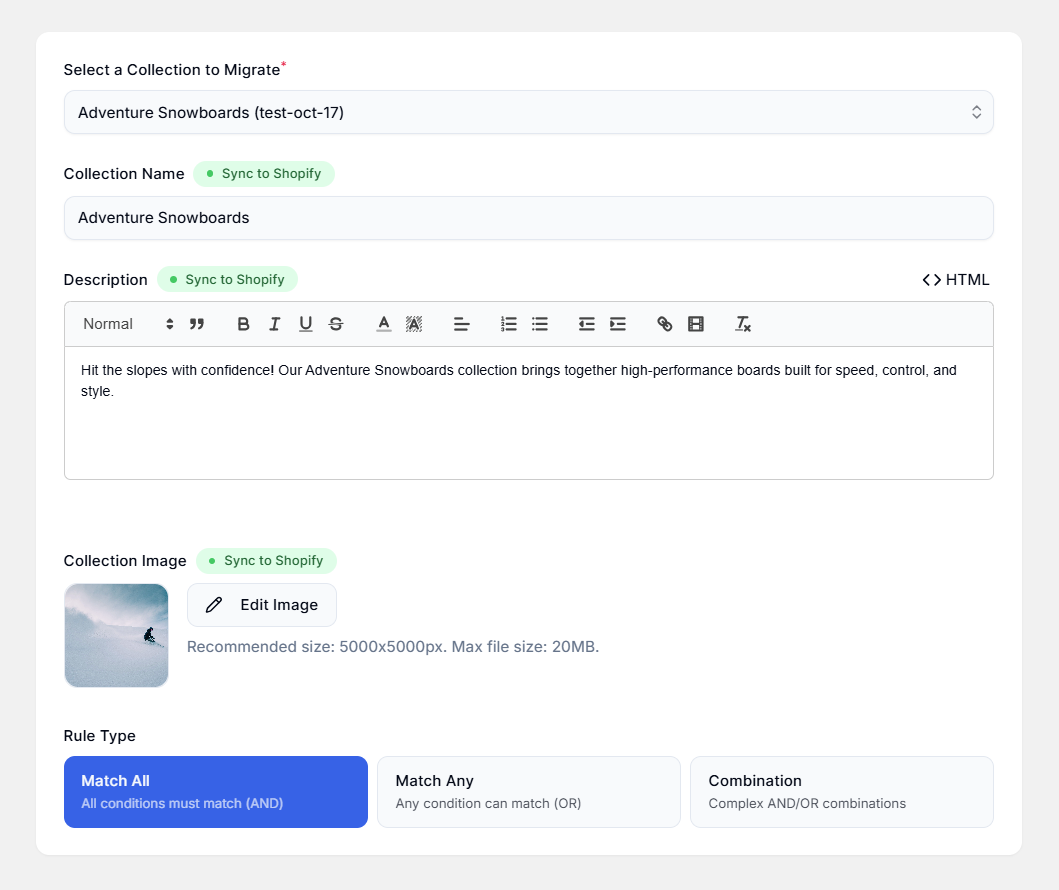This screenshot has width=1059, height=890.
Task: Click the snowboarder collection image thumbnail
Action: pos(116,635)
